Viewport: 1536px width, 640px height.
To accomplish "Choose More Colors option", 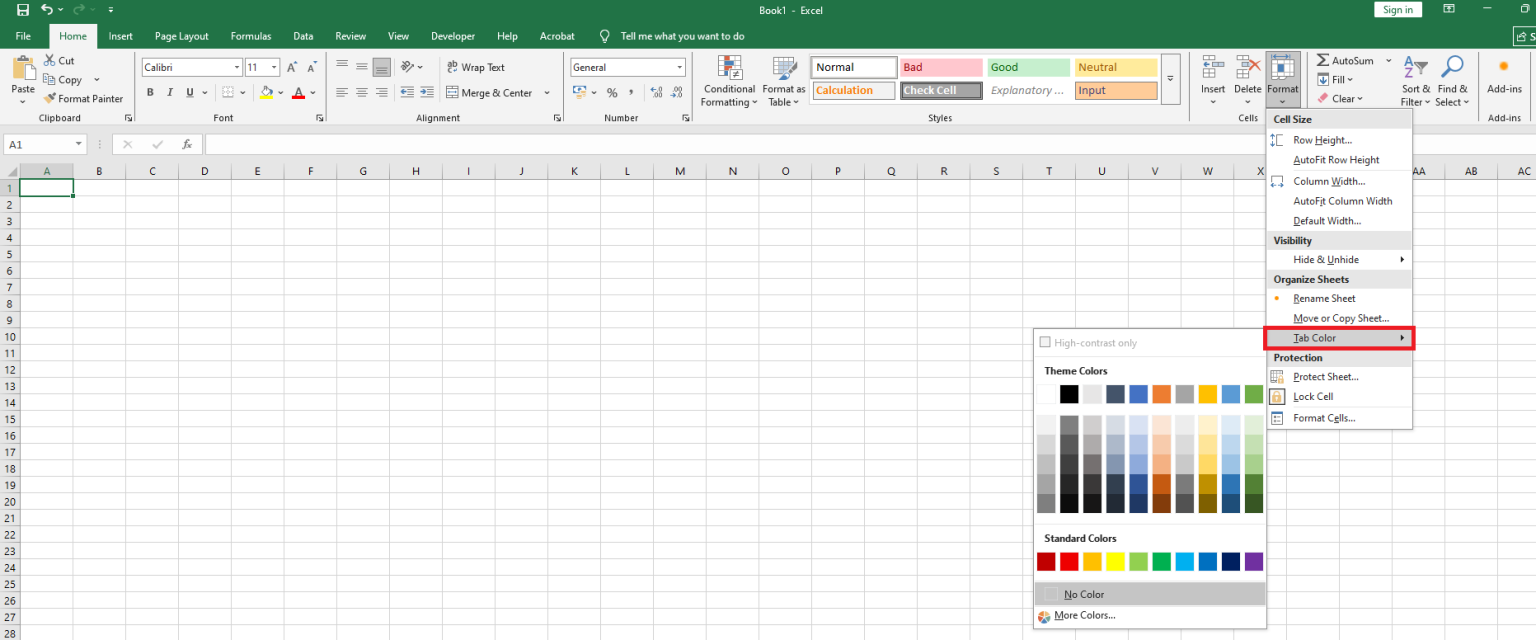I will coord(1150,616).
